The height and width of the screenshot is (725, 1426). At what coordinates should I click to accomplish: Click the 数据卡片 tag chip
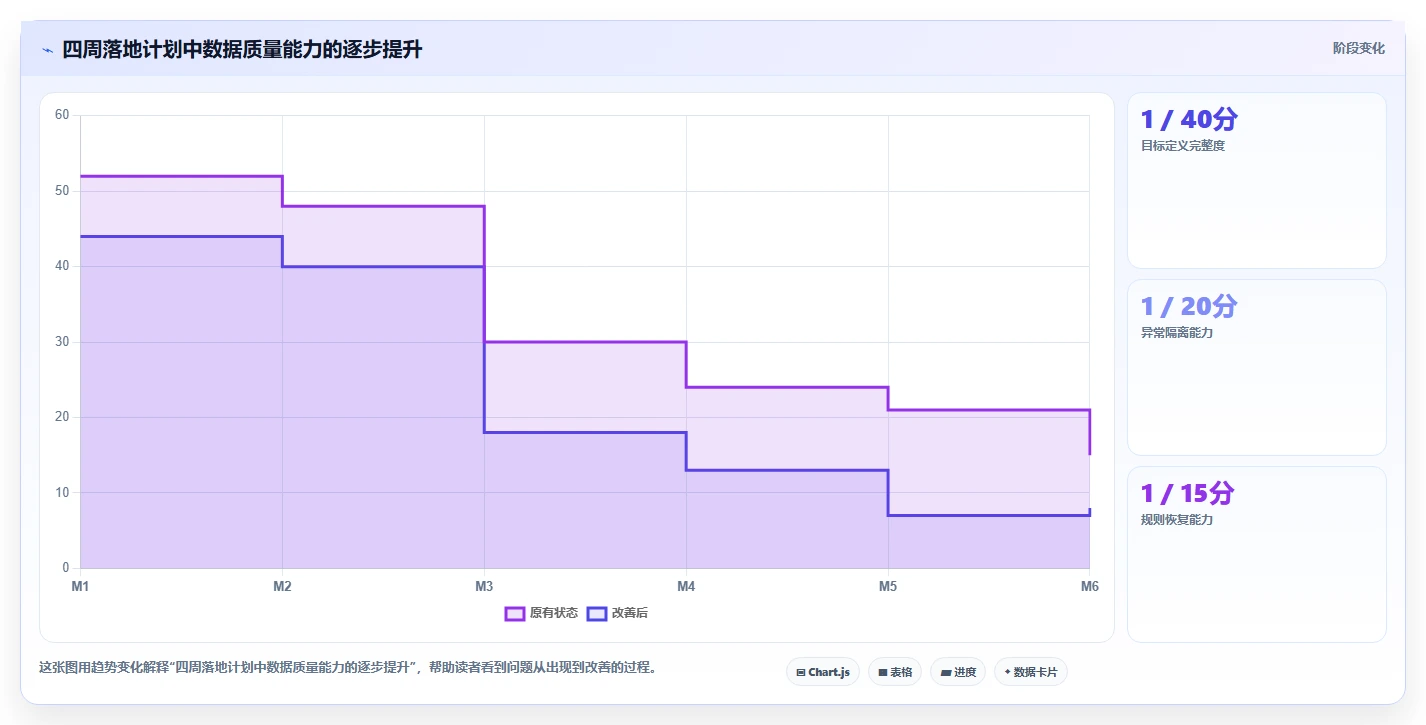[x=1031, y=672]
